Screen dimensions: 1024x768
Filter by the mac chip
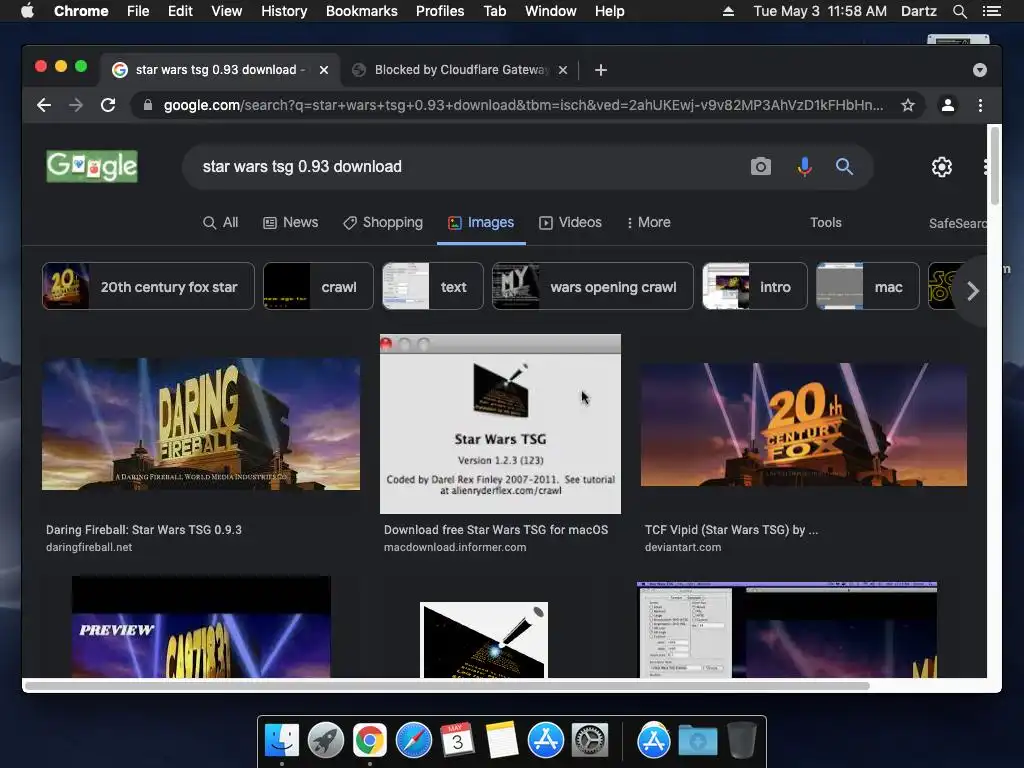click(867, 286)
